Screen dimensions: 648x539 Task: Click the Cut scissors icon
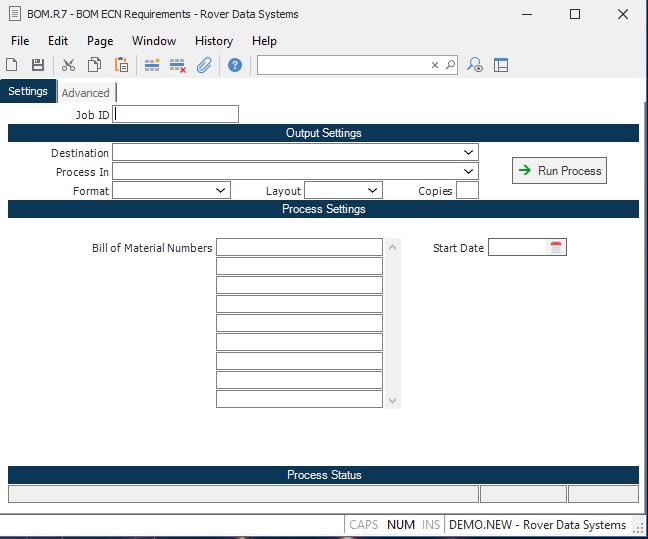(x=68, y=65)
